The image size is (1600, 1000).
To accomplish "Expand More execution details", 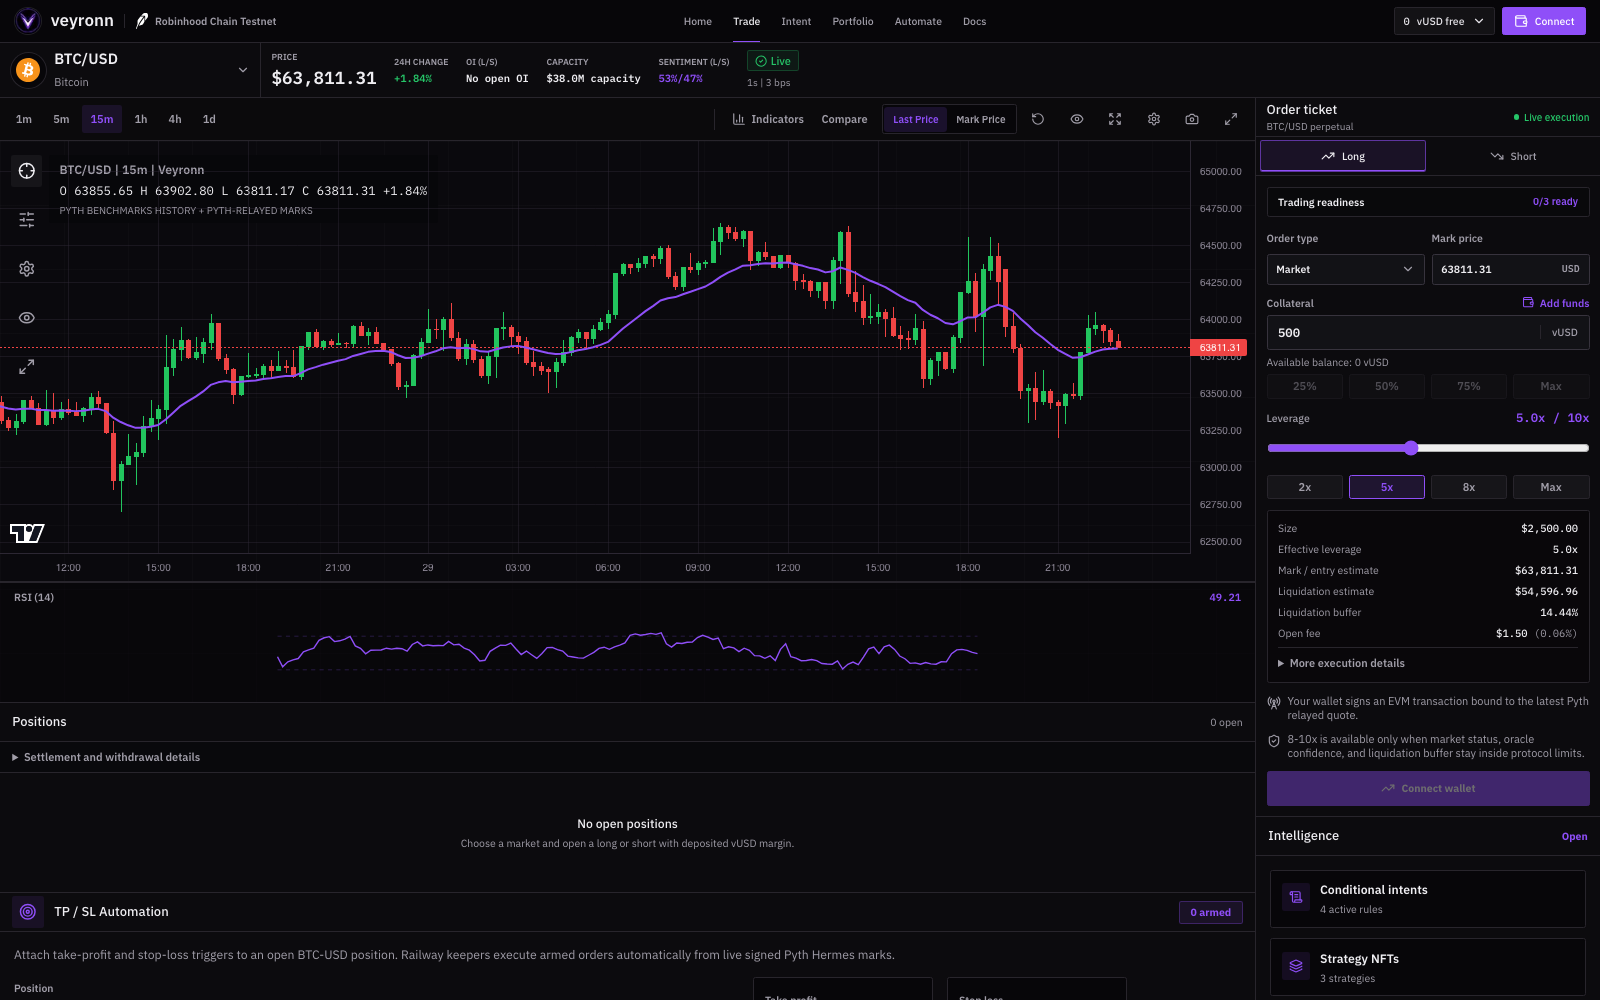I will click(x=1341, y=663).
